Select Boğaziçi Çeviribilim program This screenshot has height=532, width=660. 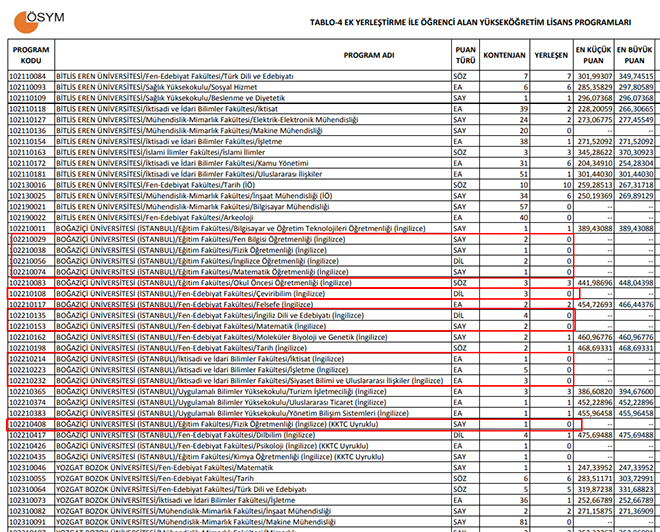click(x=190, y=294)
